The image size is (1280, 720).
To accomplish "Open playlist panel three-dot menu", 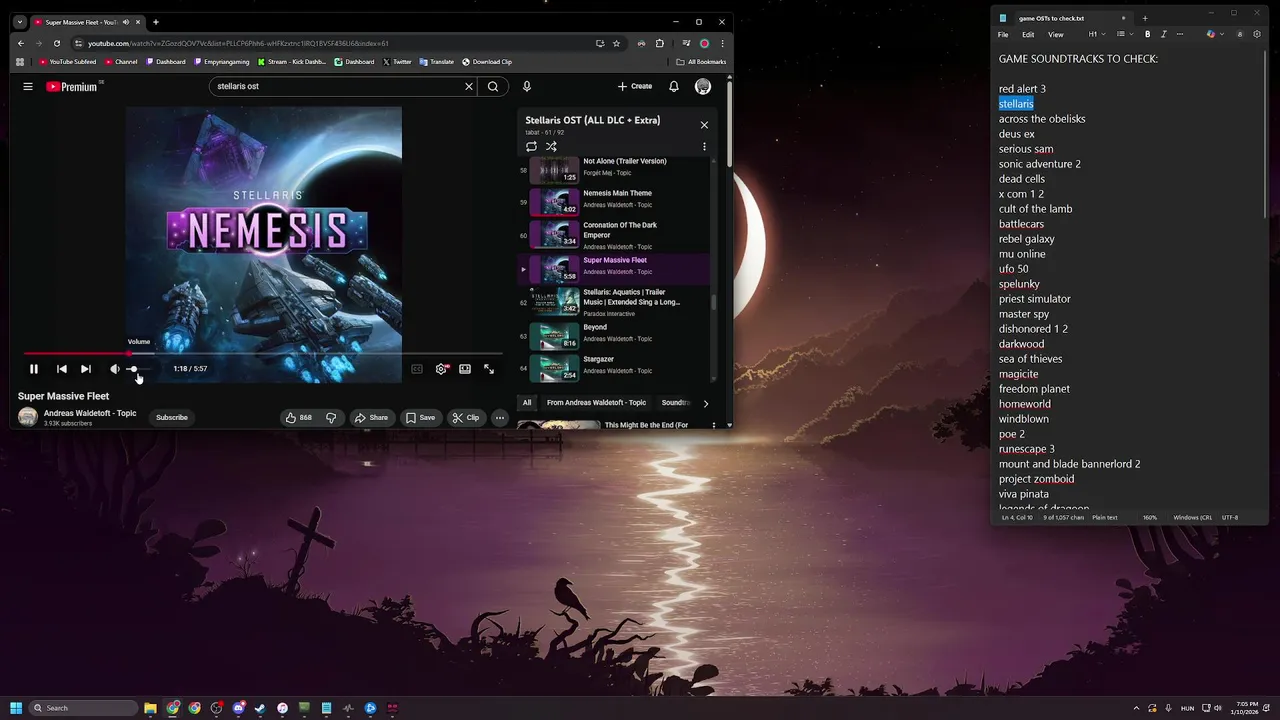I will [x=704, y=146].
